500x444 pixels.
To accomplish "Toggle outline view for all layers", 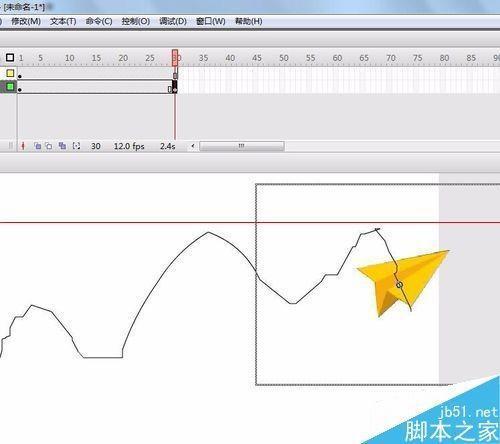I will 10,58.
